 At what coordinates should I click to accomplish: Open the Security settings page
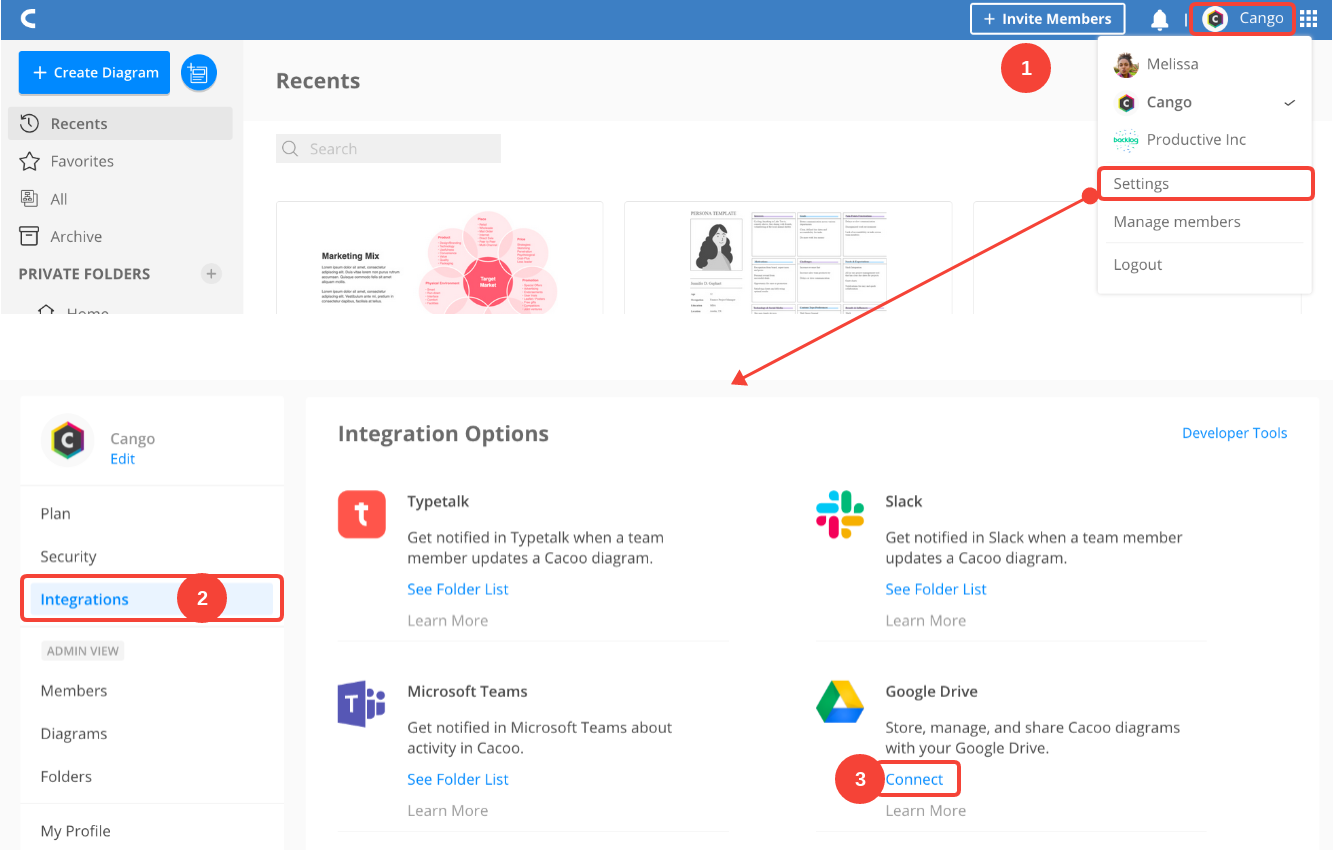click(x=68, y=557)
